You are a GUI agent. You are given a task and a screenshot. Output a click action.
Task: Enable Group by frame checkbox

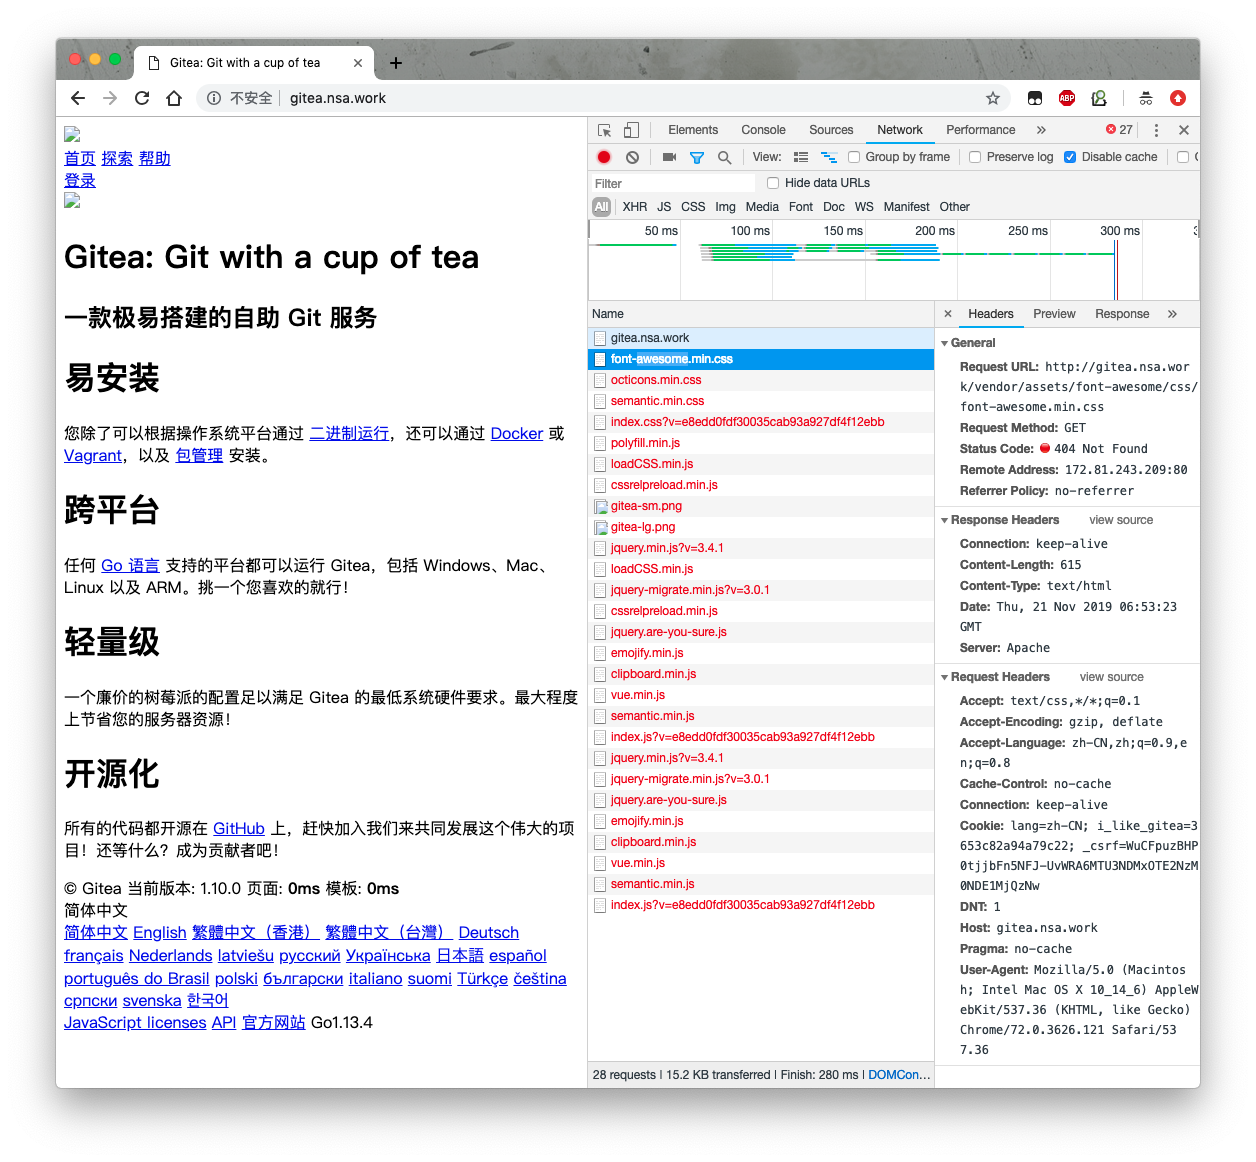pos(854,157)
